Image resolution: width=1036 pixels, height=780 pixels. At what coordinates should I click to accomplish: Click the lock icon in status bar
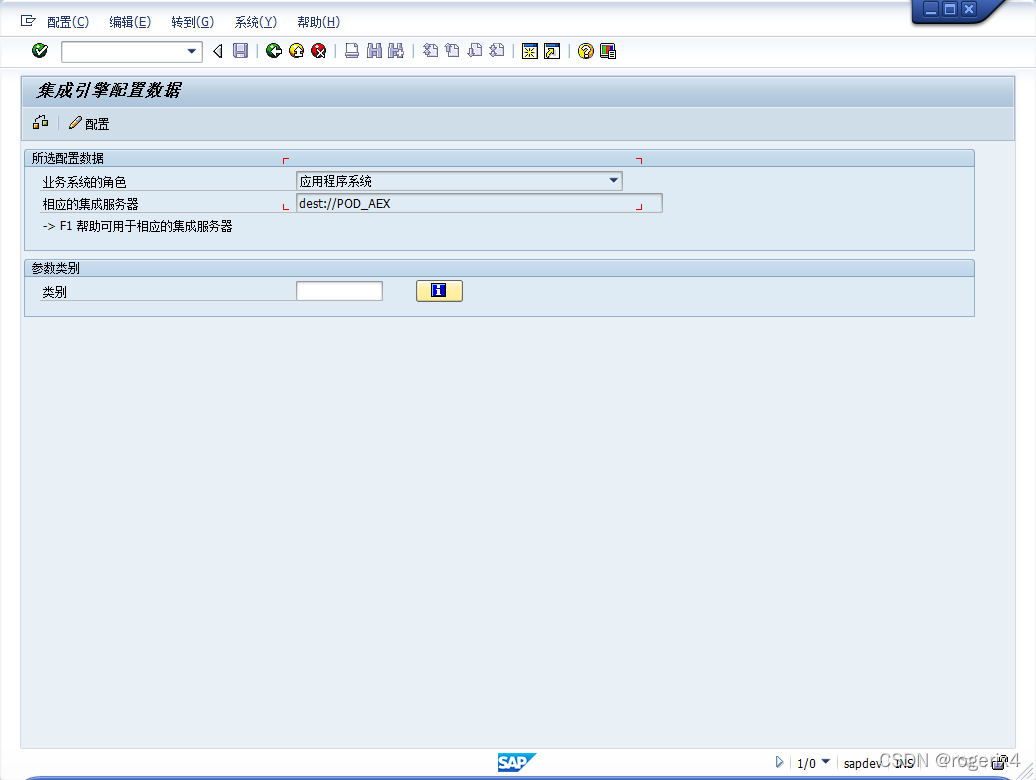coord(1000,762)
